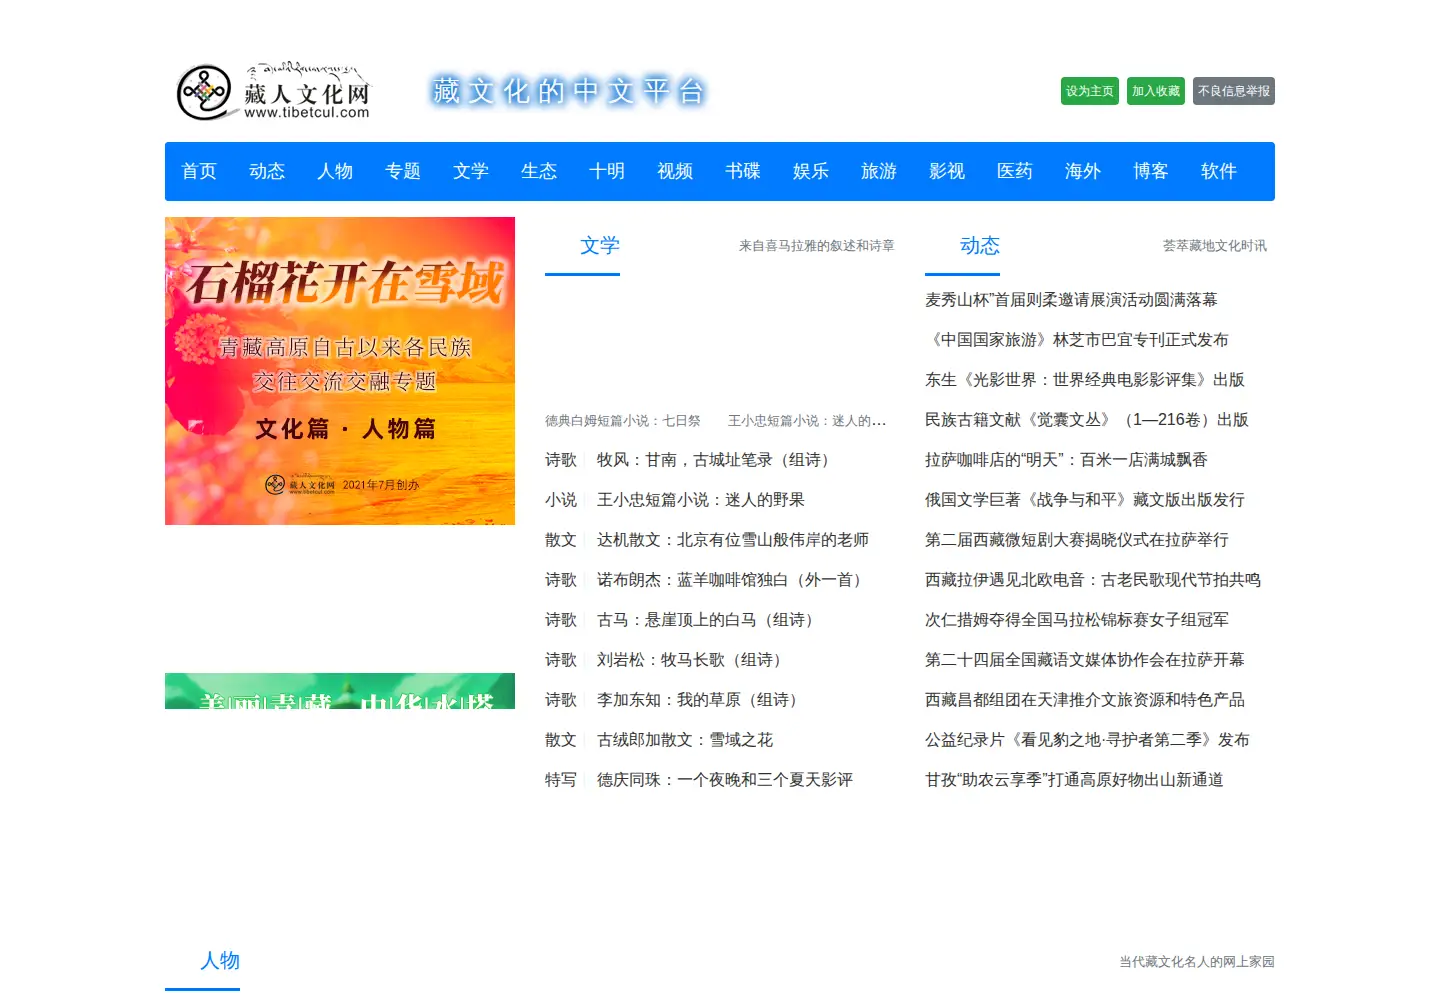The height and width of the screenshot is (1000, 1440).
Task: Open 诺布朗杰:蓝羊咖啡馆独白(外一首)
Action: [x=732, y=580]
